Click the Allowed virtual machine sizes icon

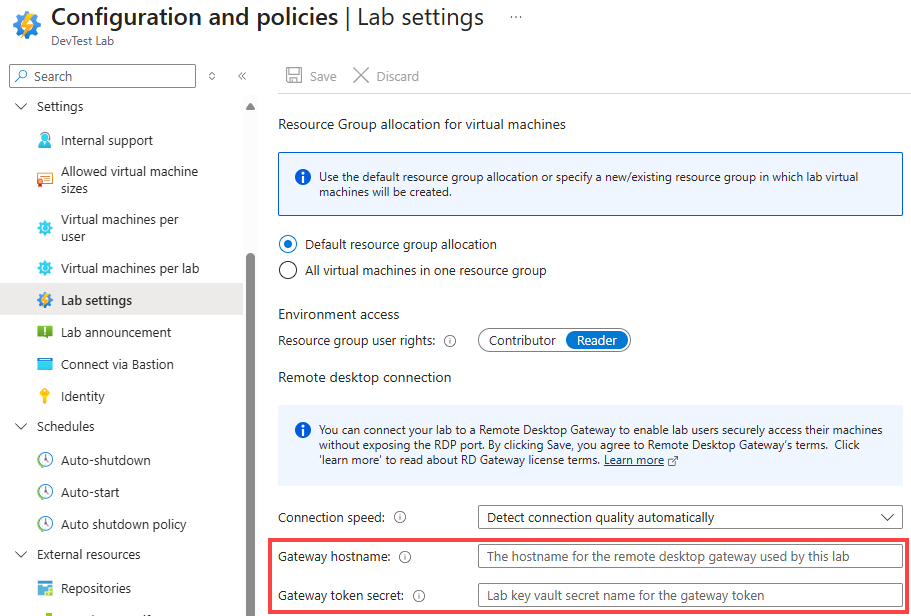pos(45,180)
